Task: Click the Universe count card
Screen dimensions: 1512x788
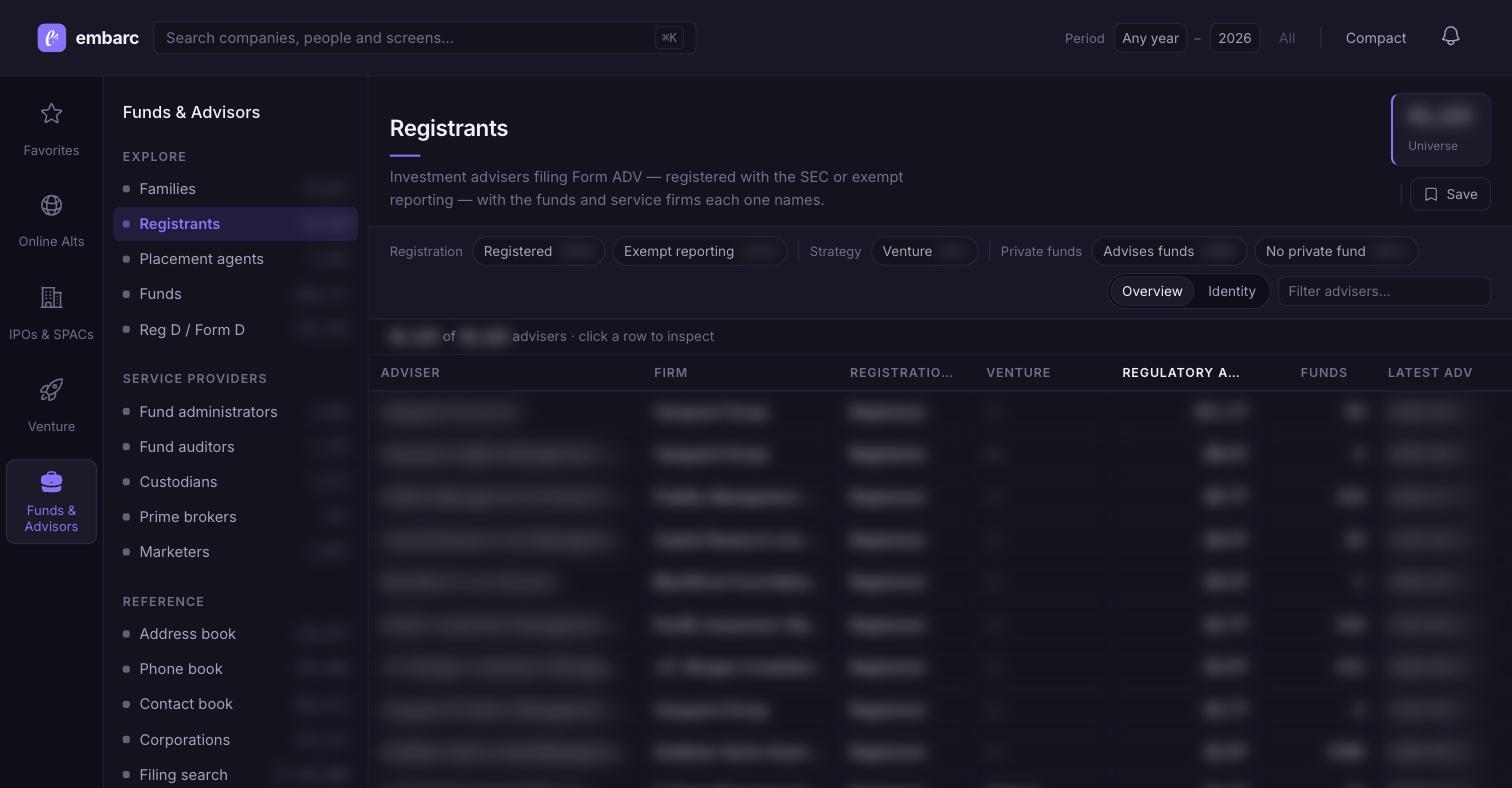Action: (1441, 130)
